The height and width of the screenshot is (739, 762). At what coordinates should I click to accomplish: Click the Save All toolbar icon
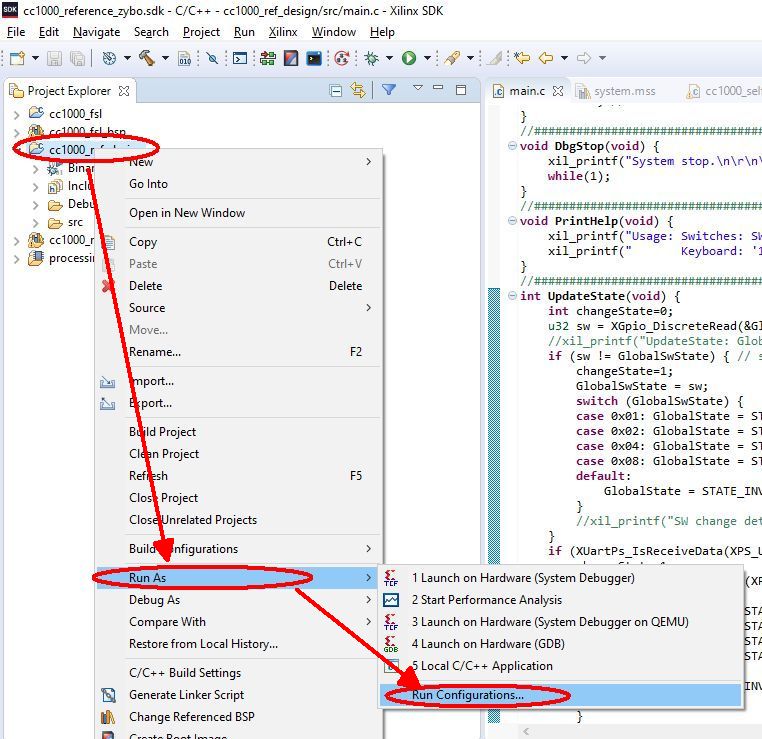point(78,58)
